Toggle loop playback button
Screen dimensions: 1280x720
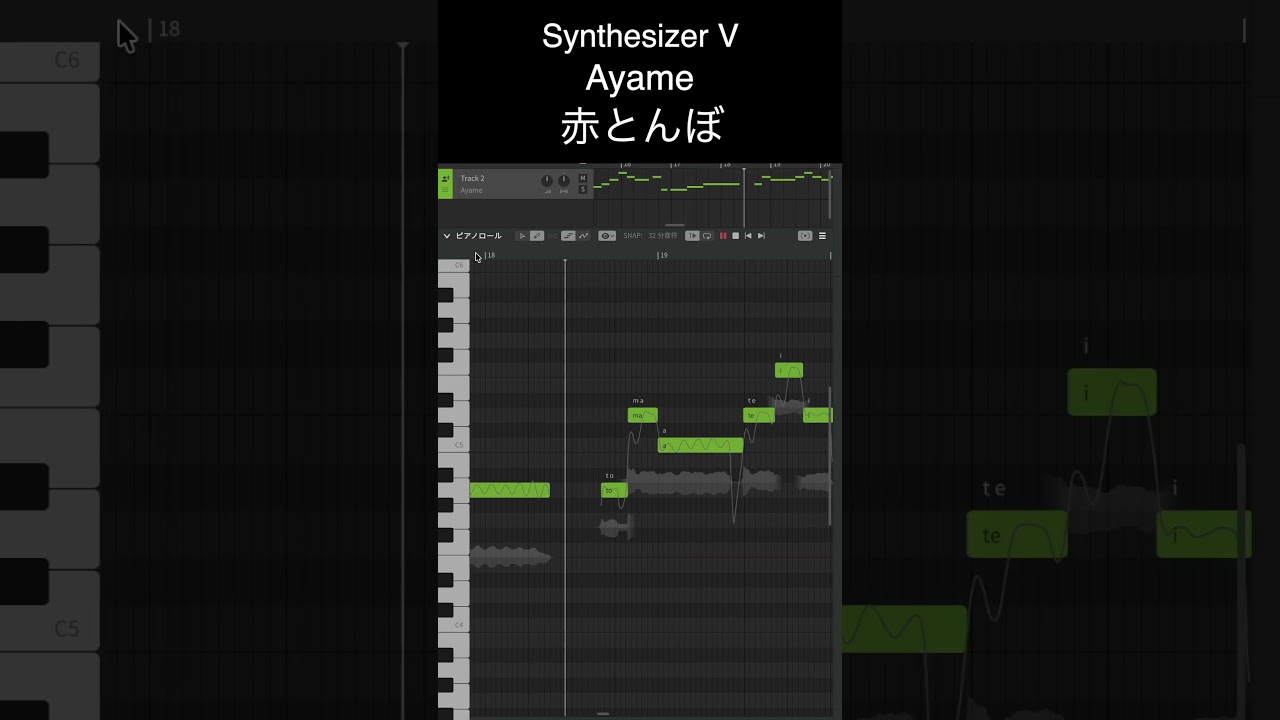click(707, 236)
